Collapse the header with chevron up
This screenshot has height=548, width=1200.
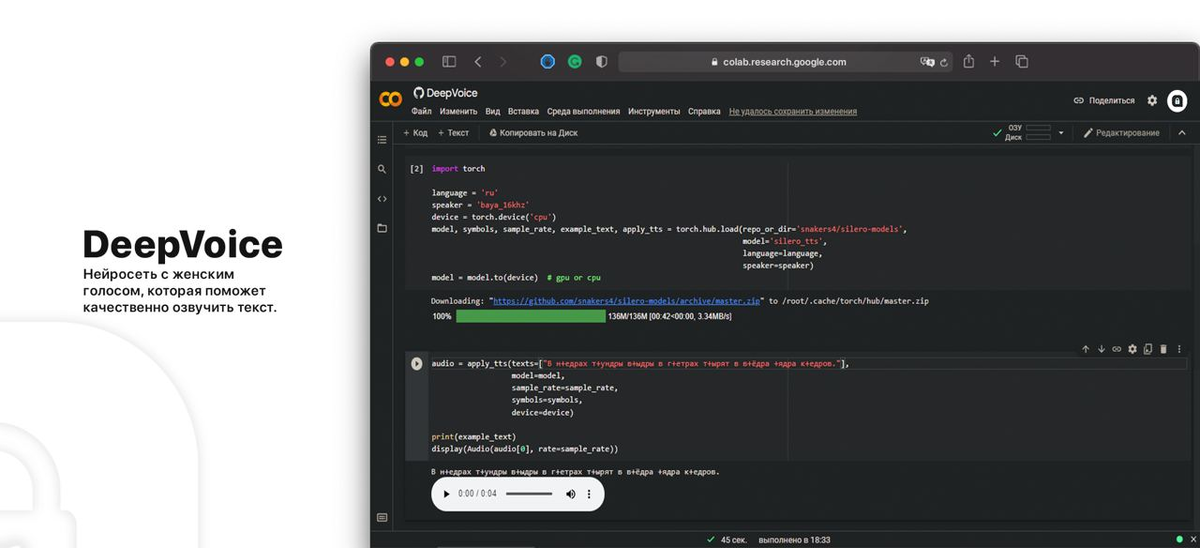pyautogui.click(x=1181, y=133)
